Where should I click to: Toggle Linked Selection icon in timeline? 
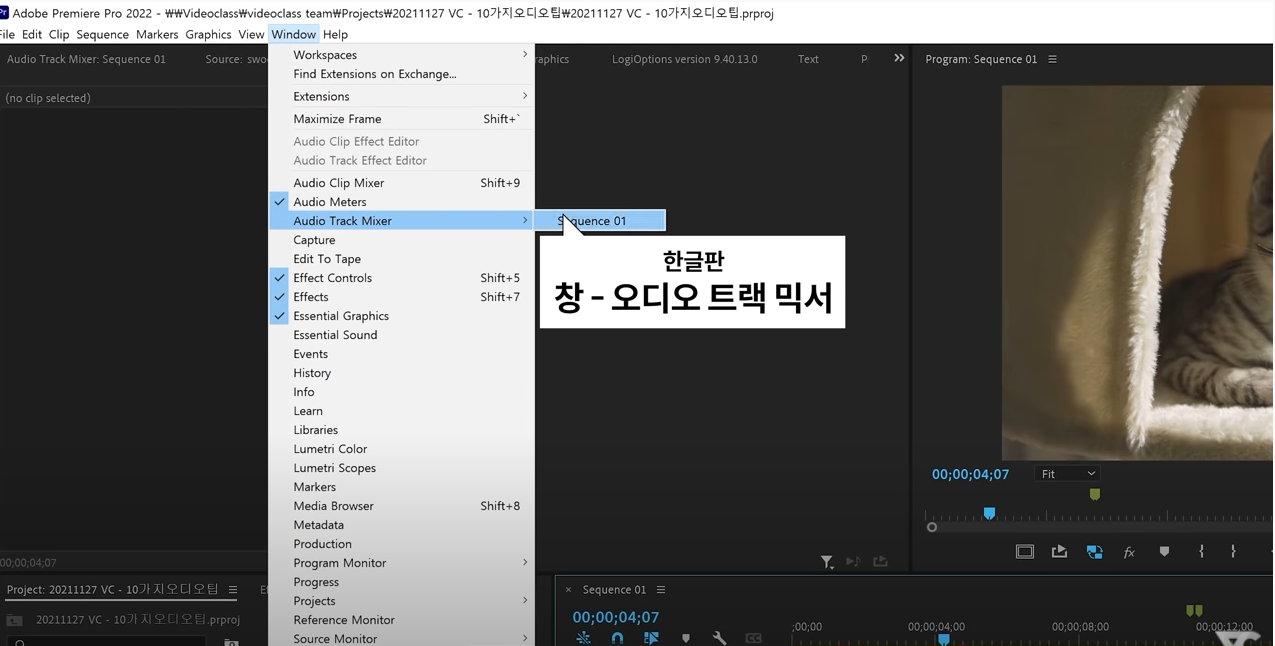click(651, 638)
